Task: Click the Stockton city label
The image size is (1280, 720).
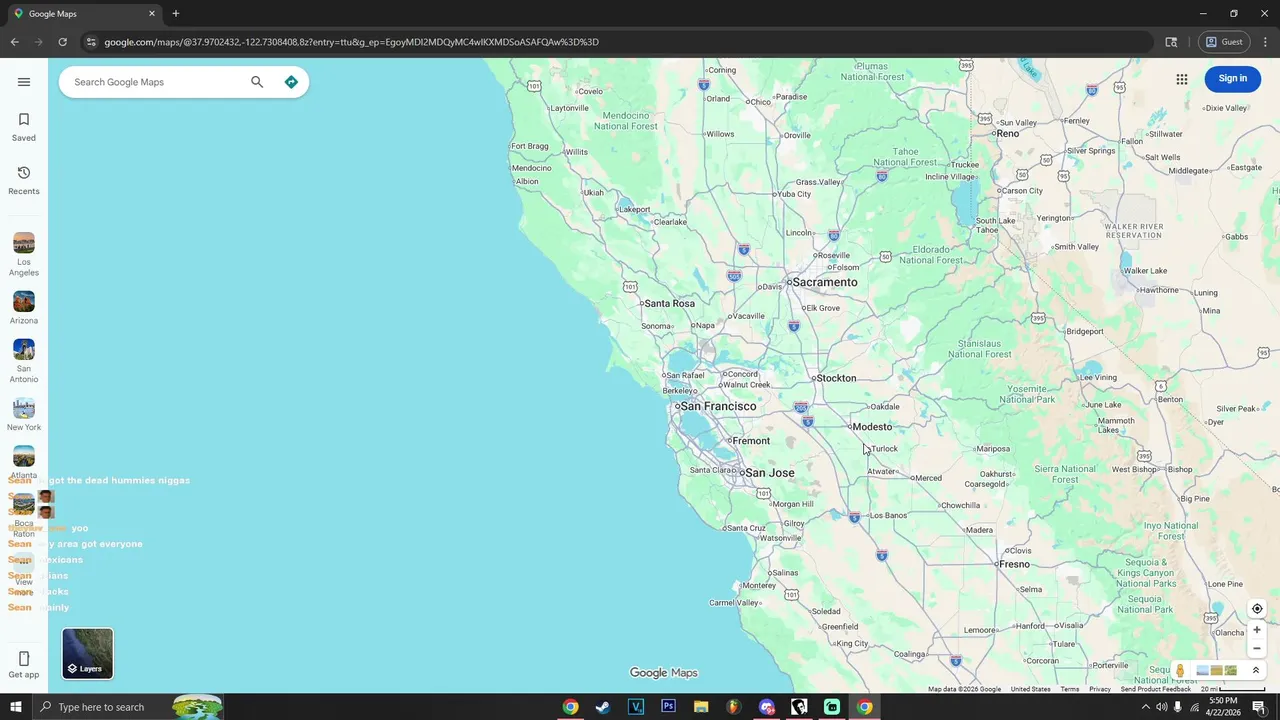Action: point(836,378)
